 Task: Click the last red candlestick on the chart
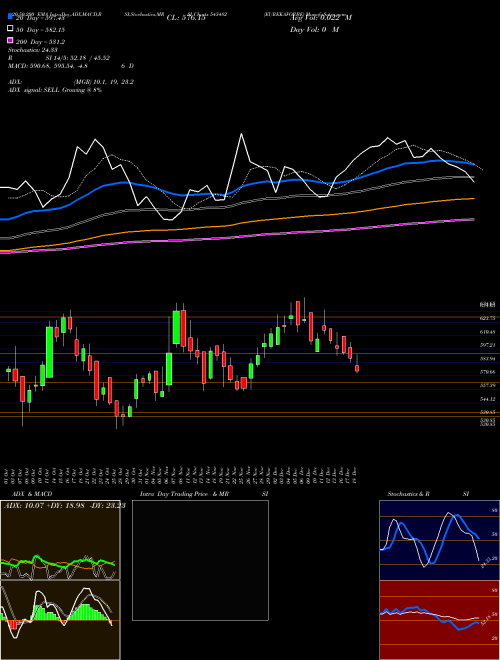point(357,368)
